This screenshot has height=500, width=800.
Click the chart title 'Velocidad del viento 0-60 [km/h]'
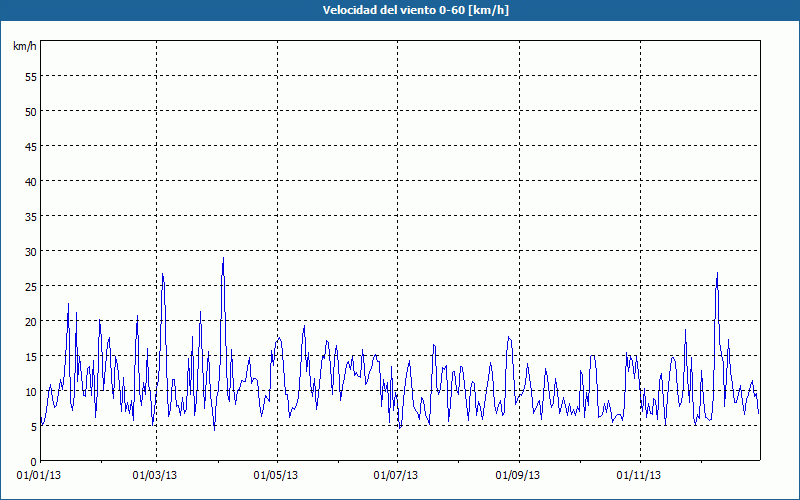pos(415,10)
